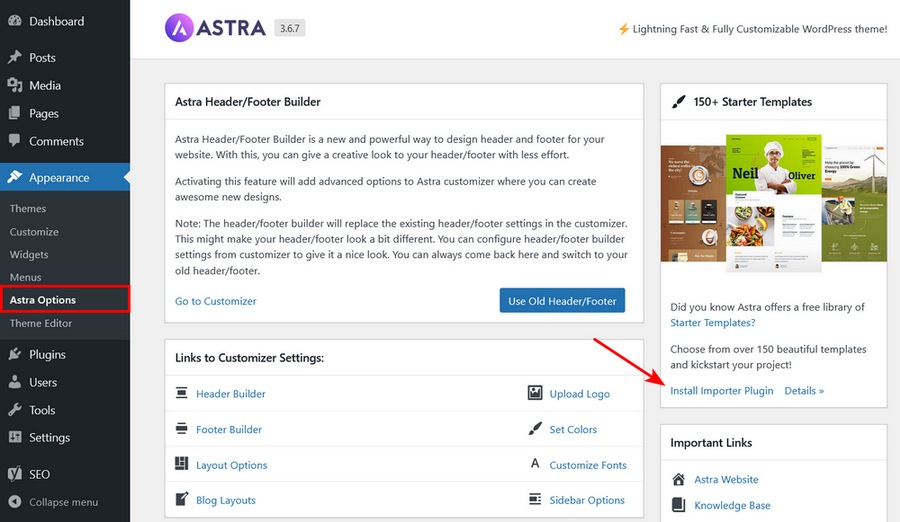
Task: Open the Theme Editor submenu item
Action: point(41,323)
